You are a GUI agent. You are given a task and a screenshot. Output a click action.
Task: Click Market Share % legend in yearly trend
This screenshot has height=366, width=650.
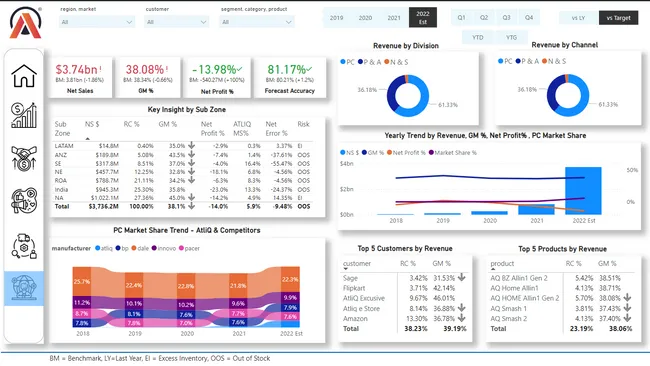[452, 153]
